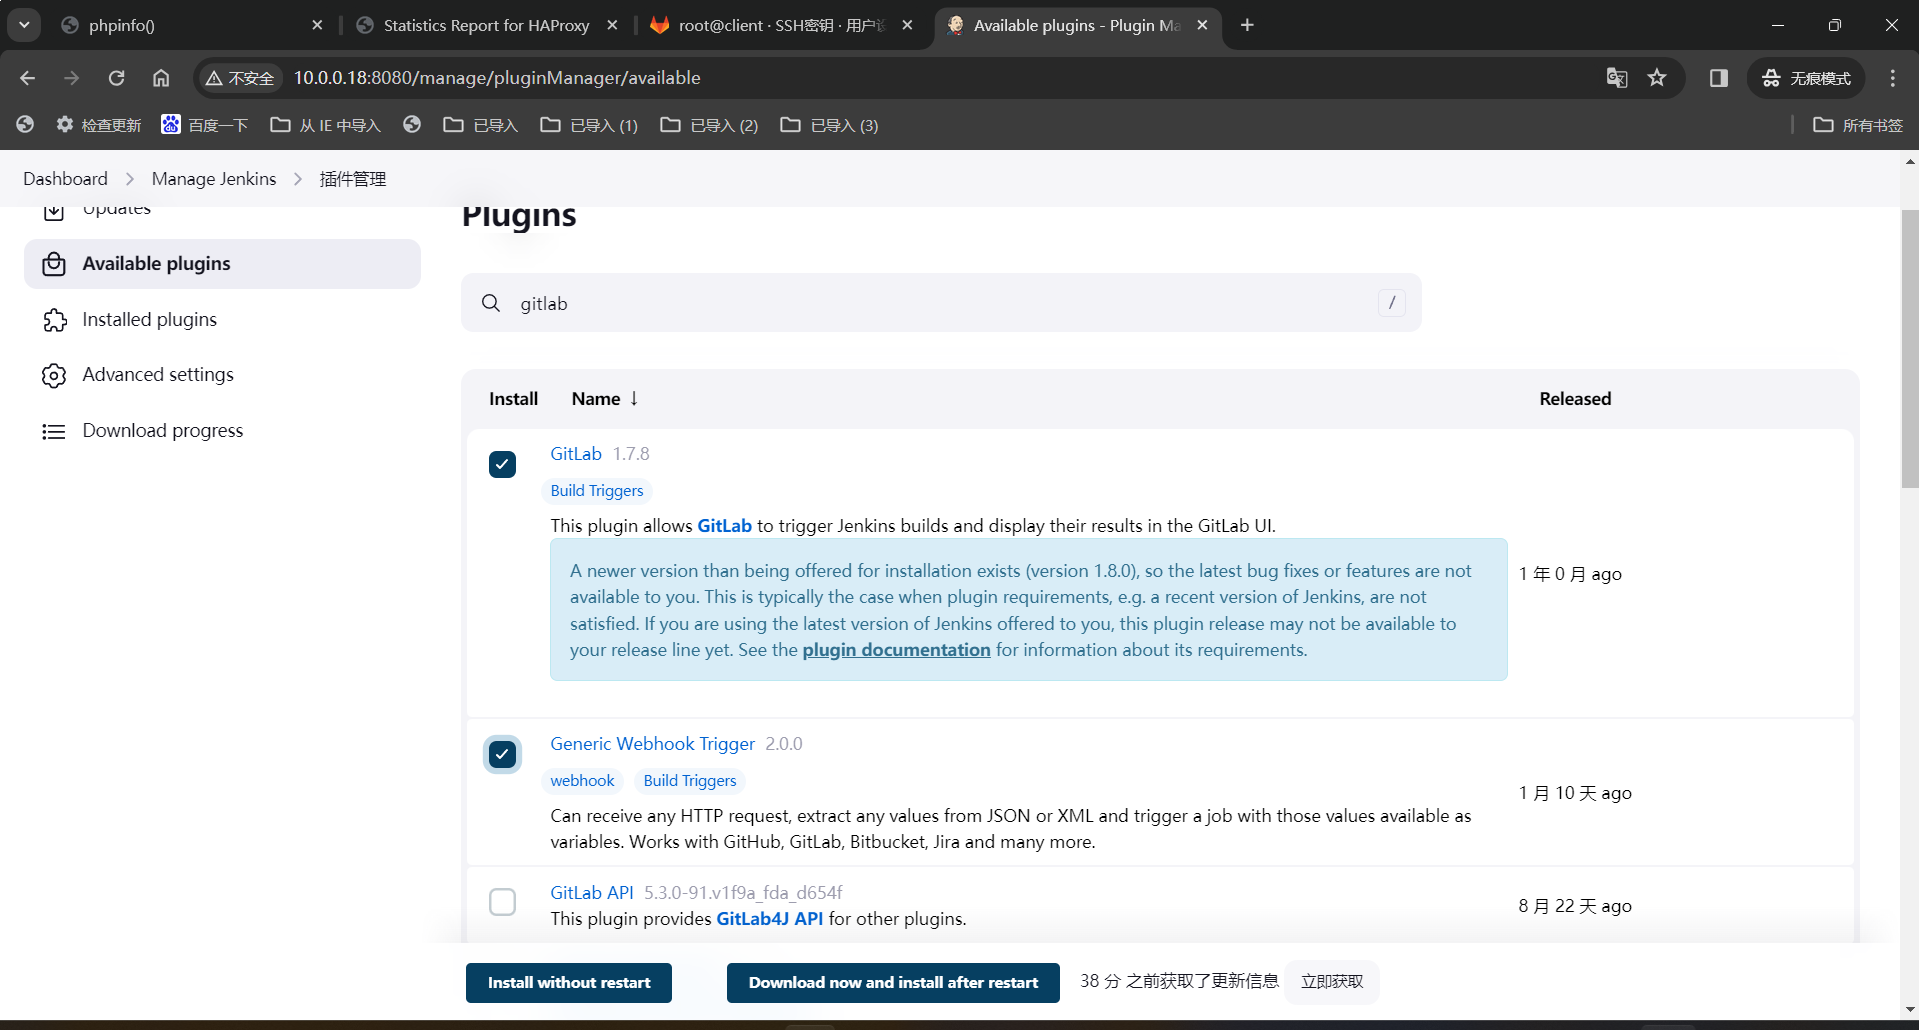Sort by the Name column header
Viewport: 1919px width, 1030px height.
pos(605,399)
